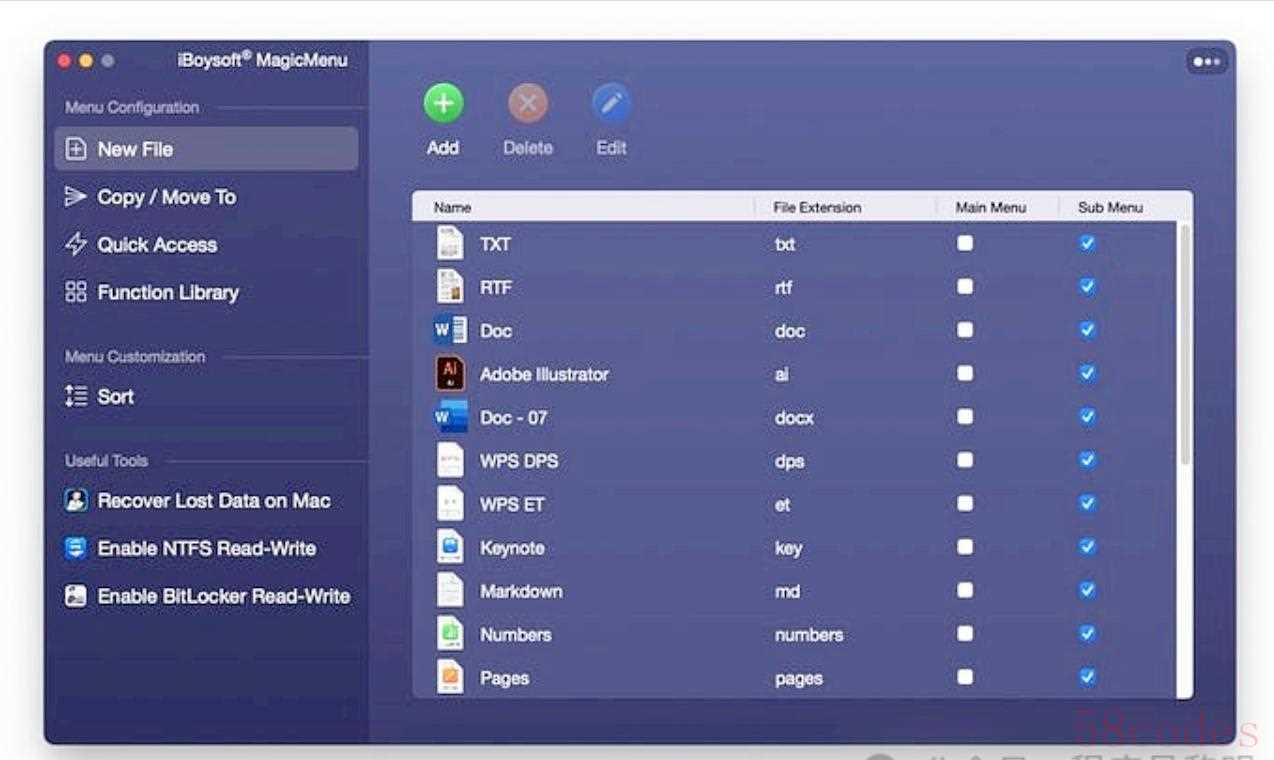Uncheck Sub Menu for Keynote
1274x760 pixels.
1087,547
